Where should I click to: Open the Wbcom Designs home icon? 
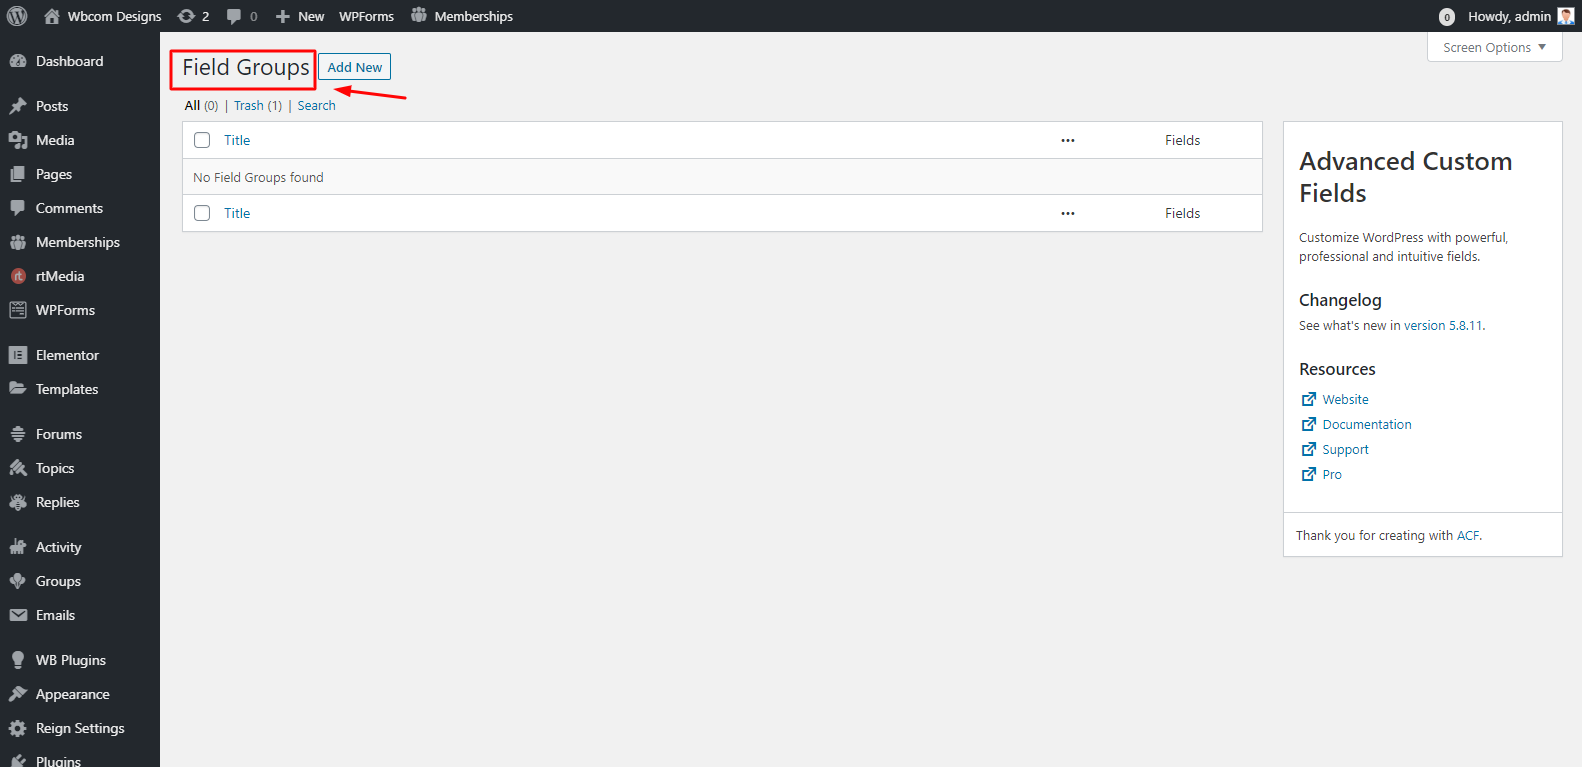(52, 16)
